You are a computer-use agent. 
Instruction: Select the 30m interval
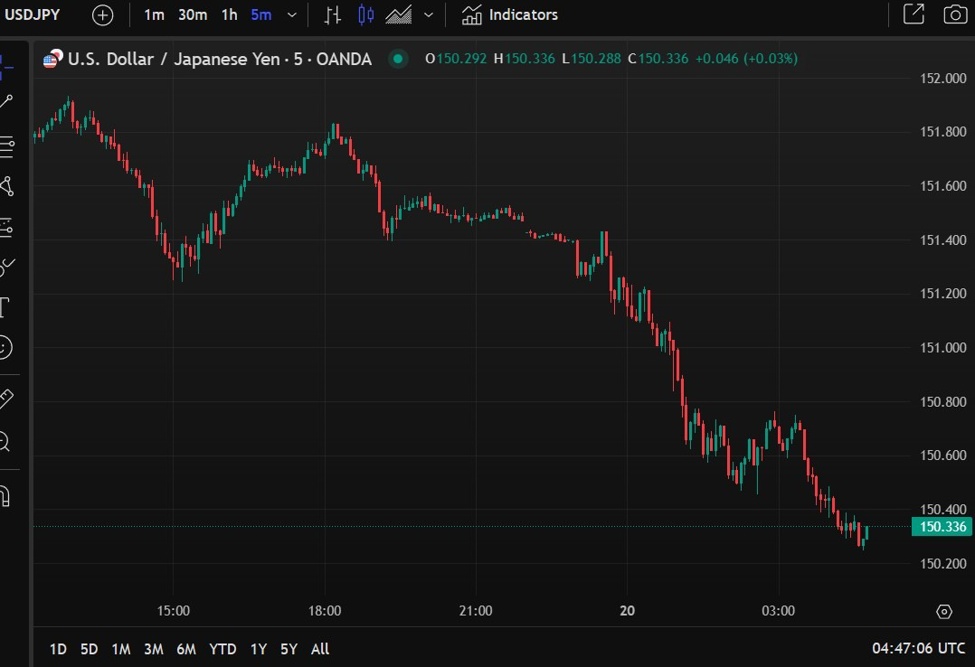click(x=193, y=15)
